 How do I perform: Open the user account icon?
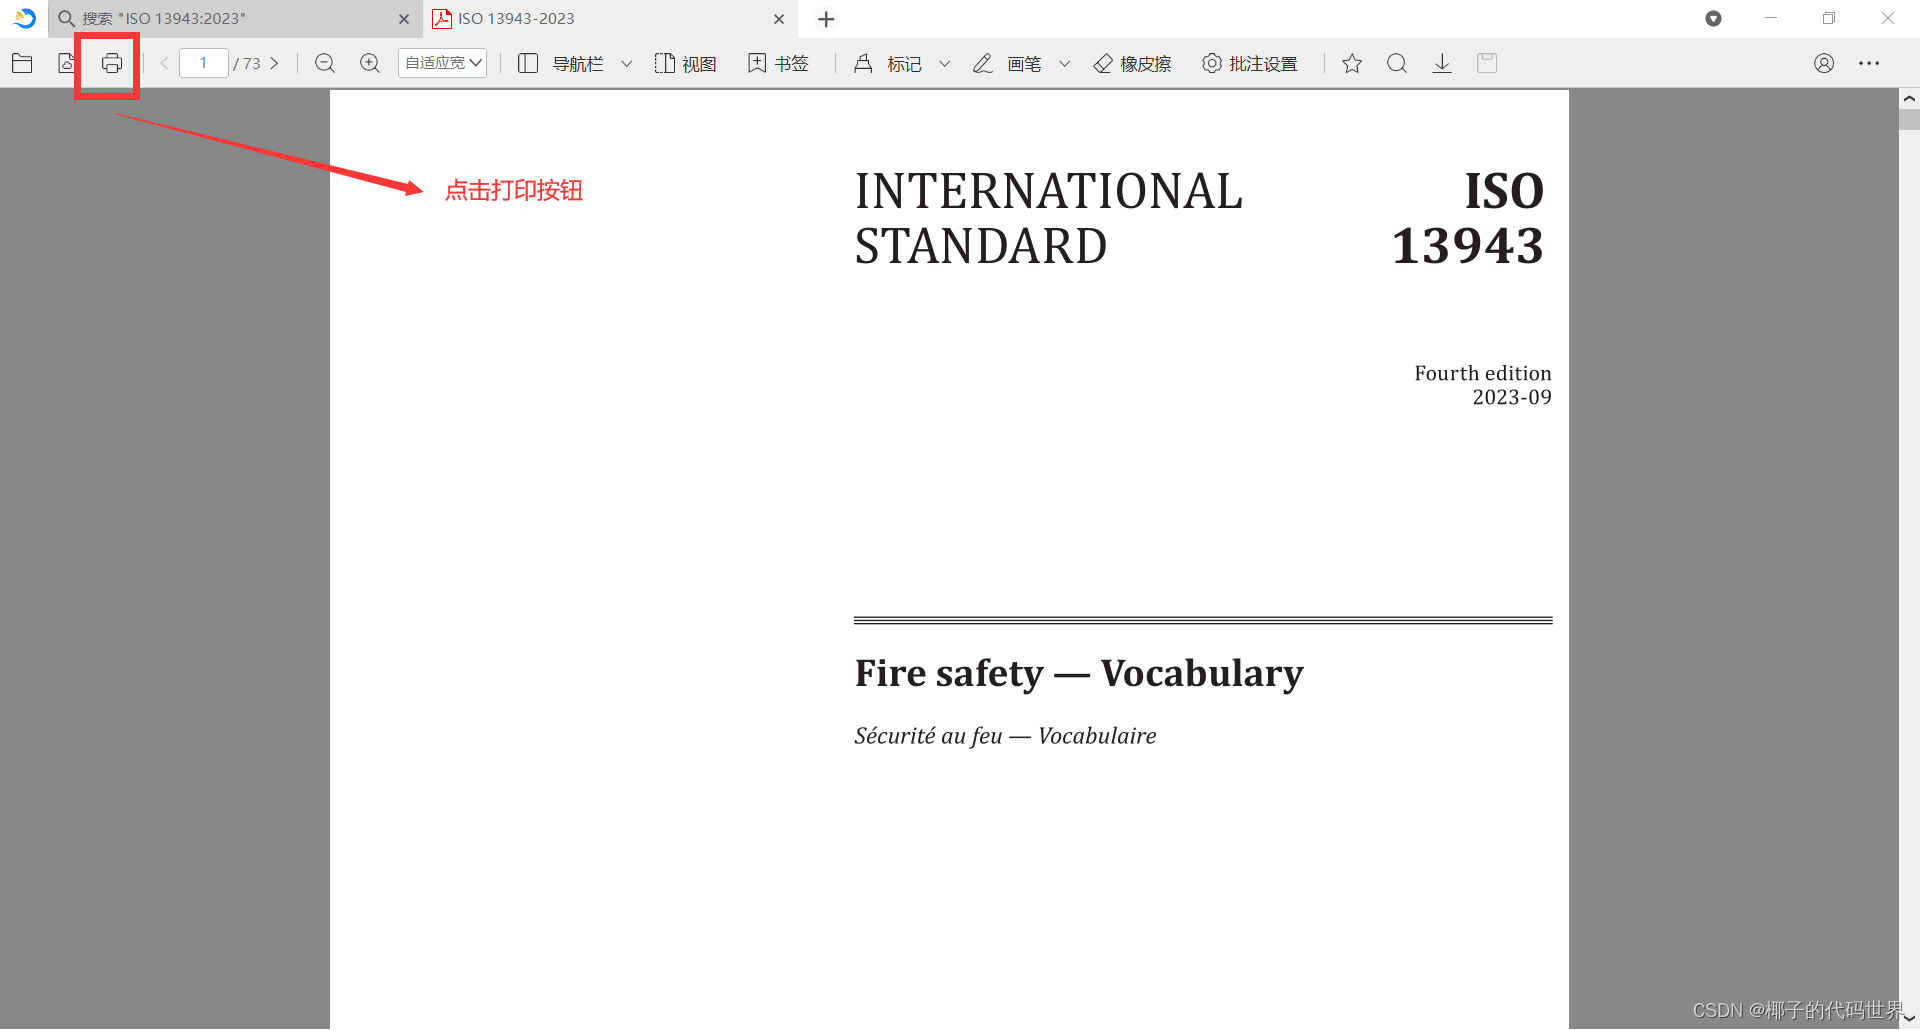click(x=1824, y=63)
